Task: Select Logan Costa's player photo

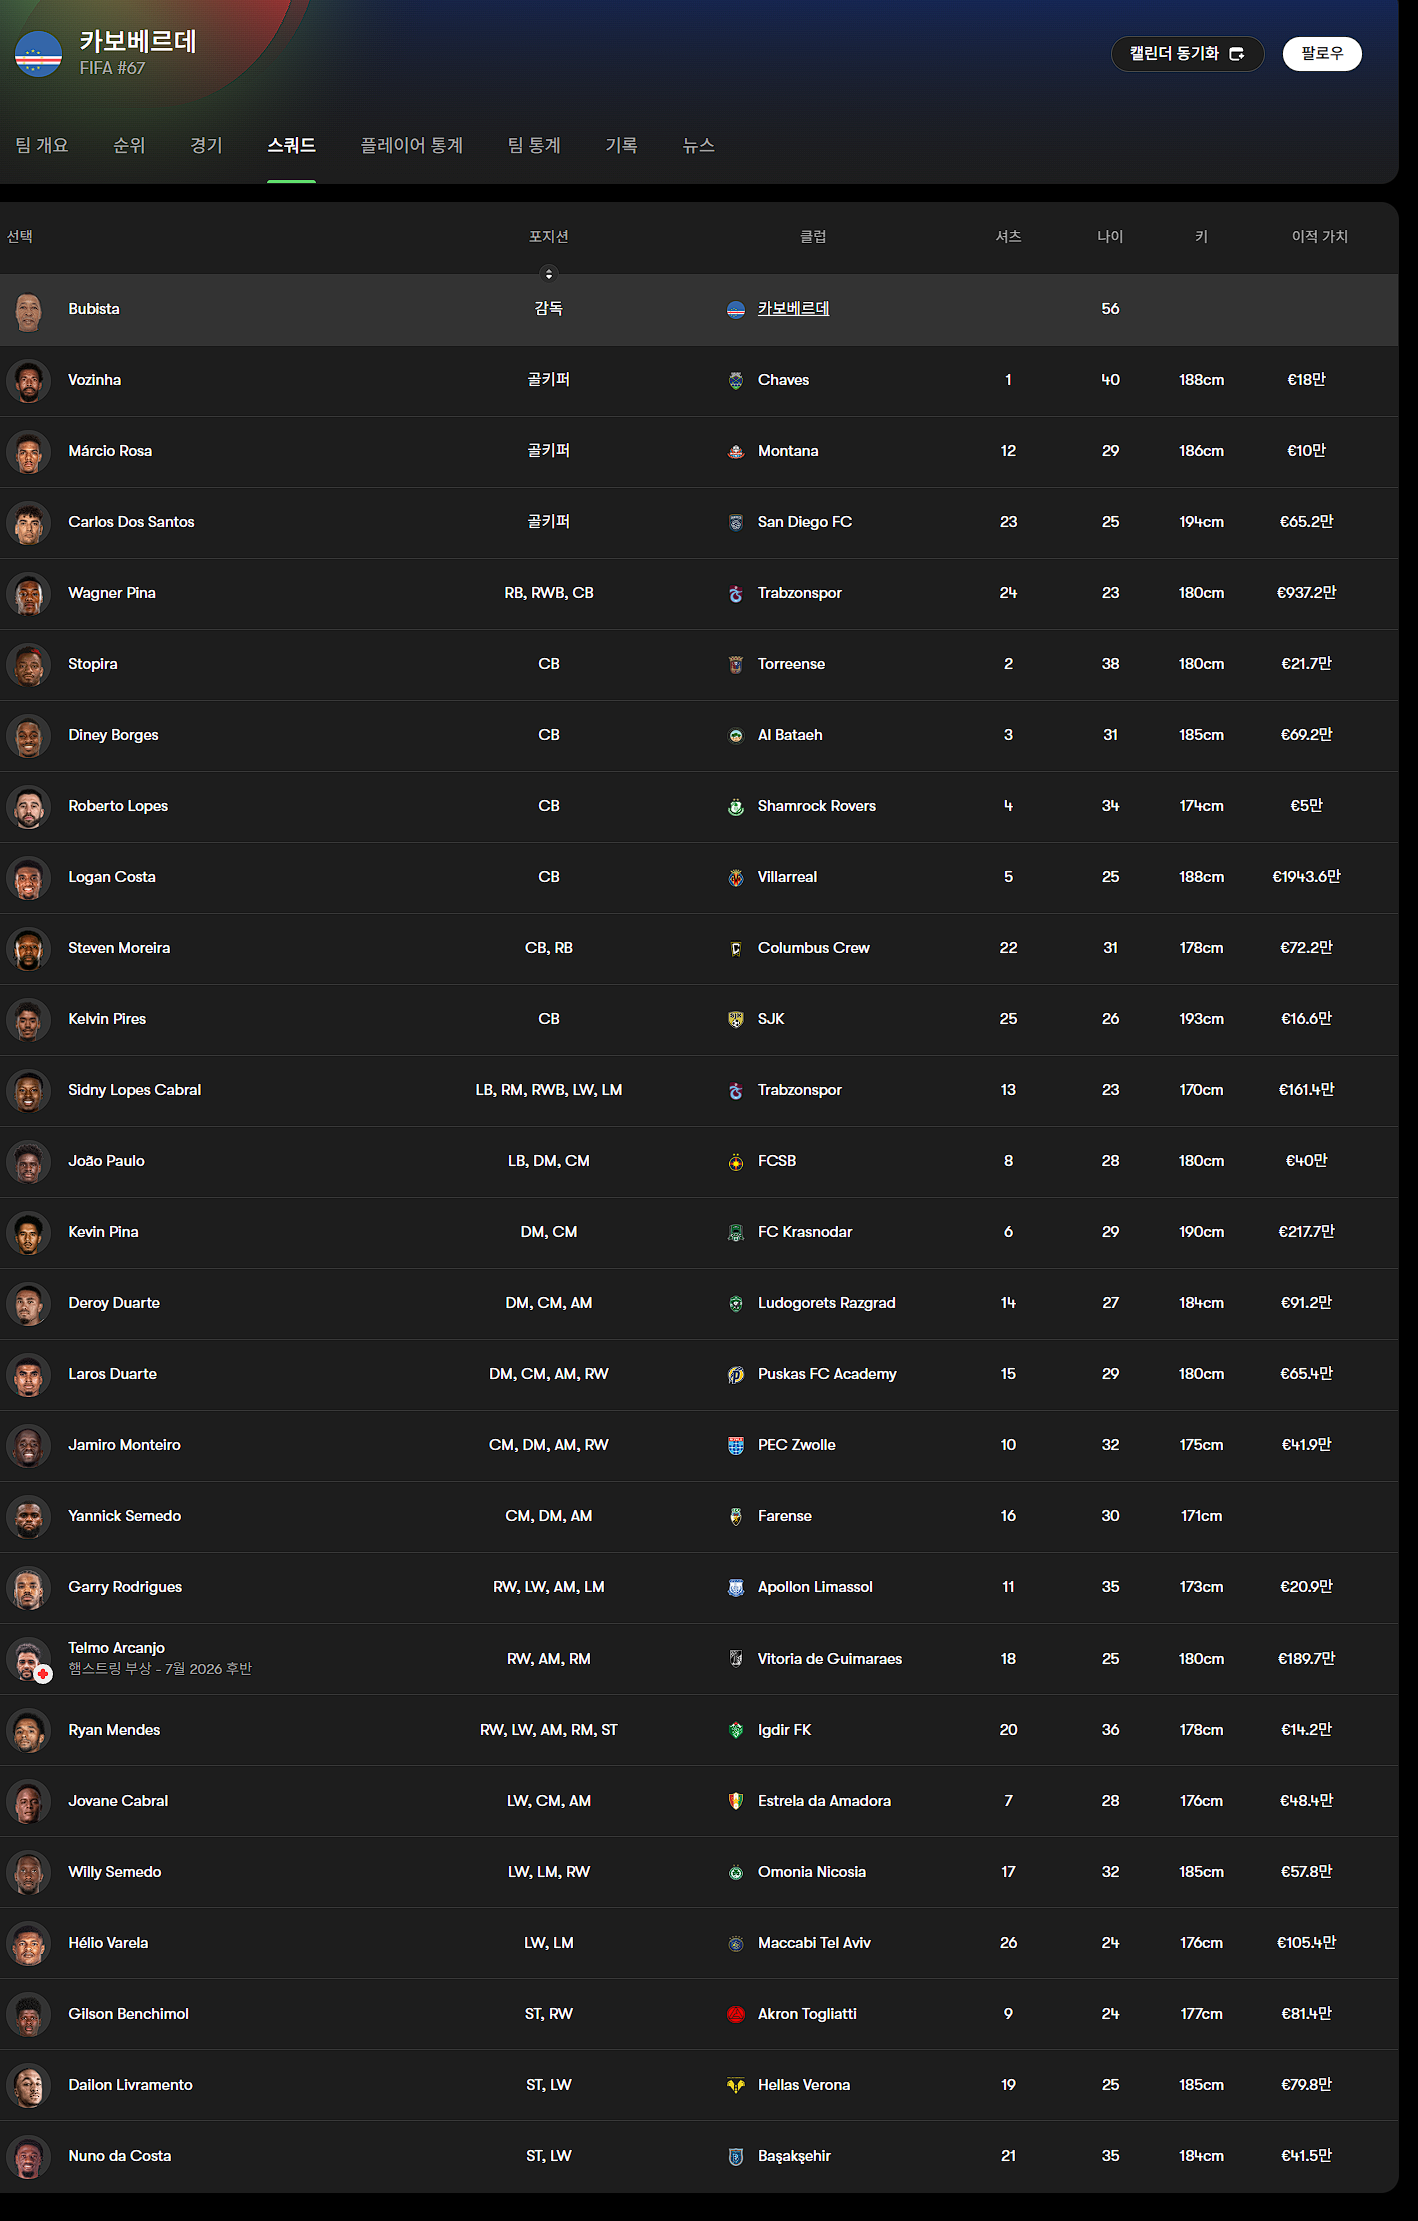Action: (x=29, y=878)
